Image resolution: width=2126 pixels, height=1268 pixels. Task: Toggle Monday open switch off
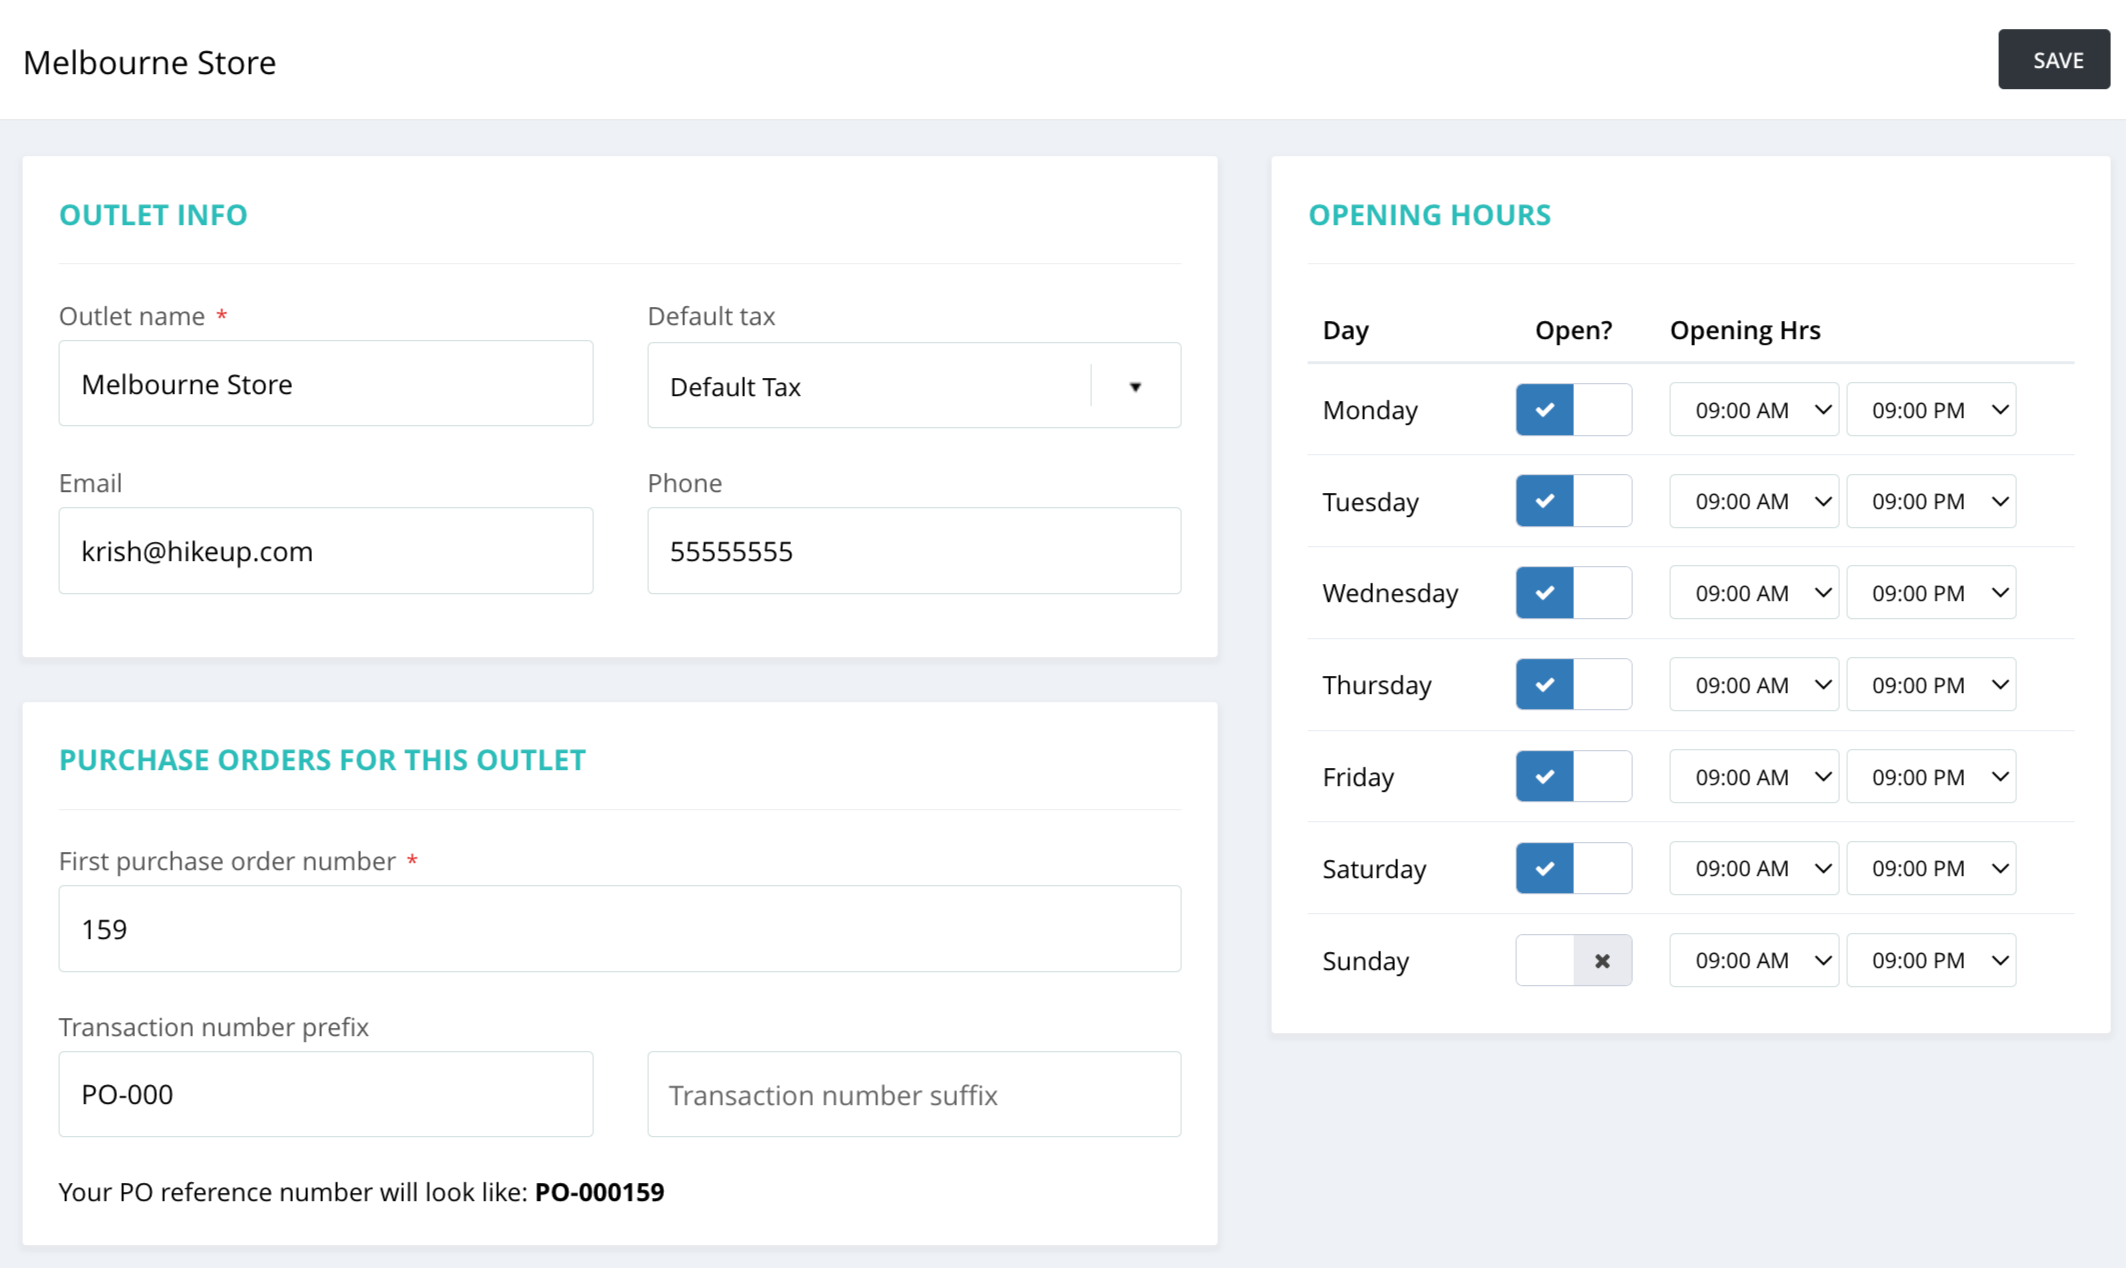(x=1573, y=410)
